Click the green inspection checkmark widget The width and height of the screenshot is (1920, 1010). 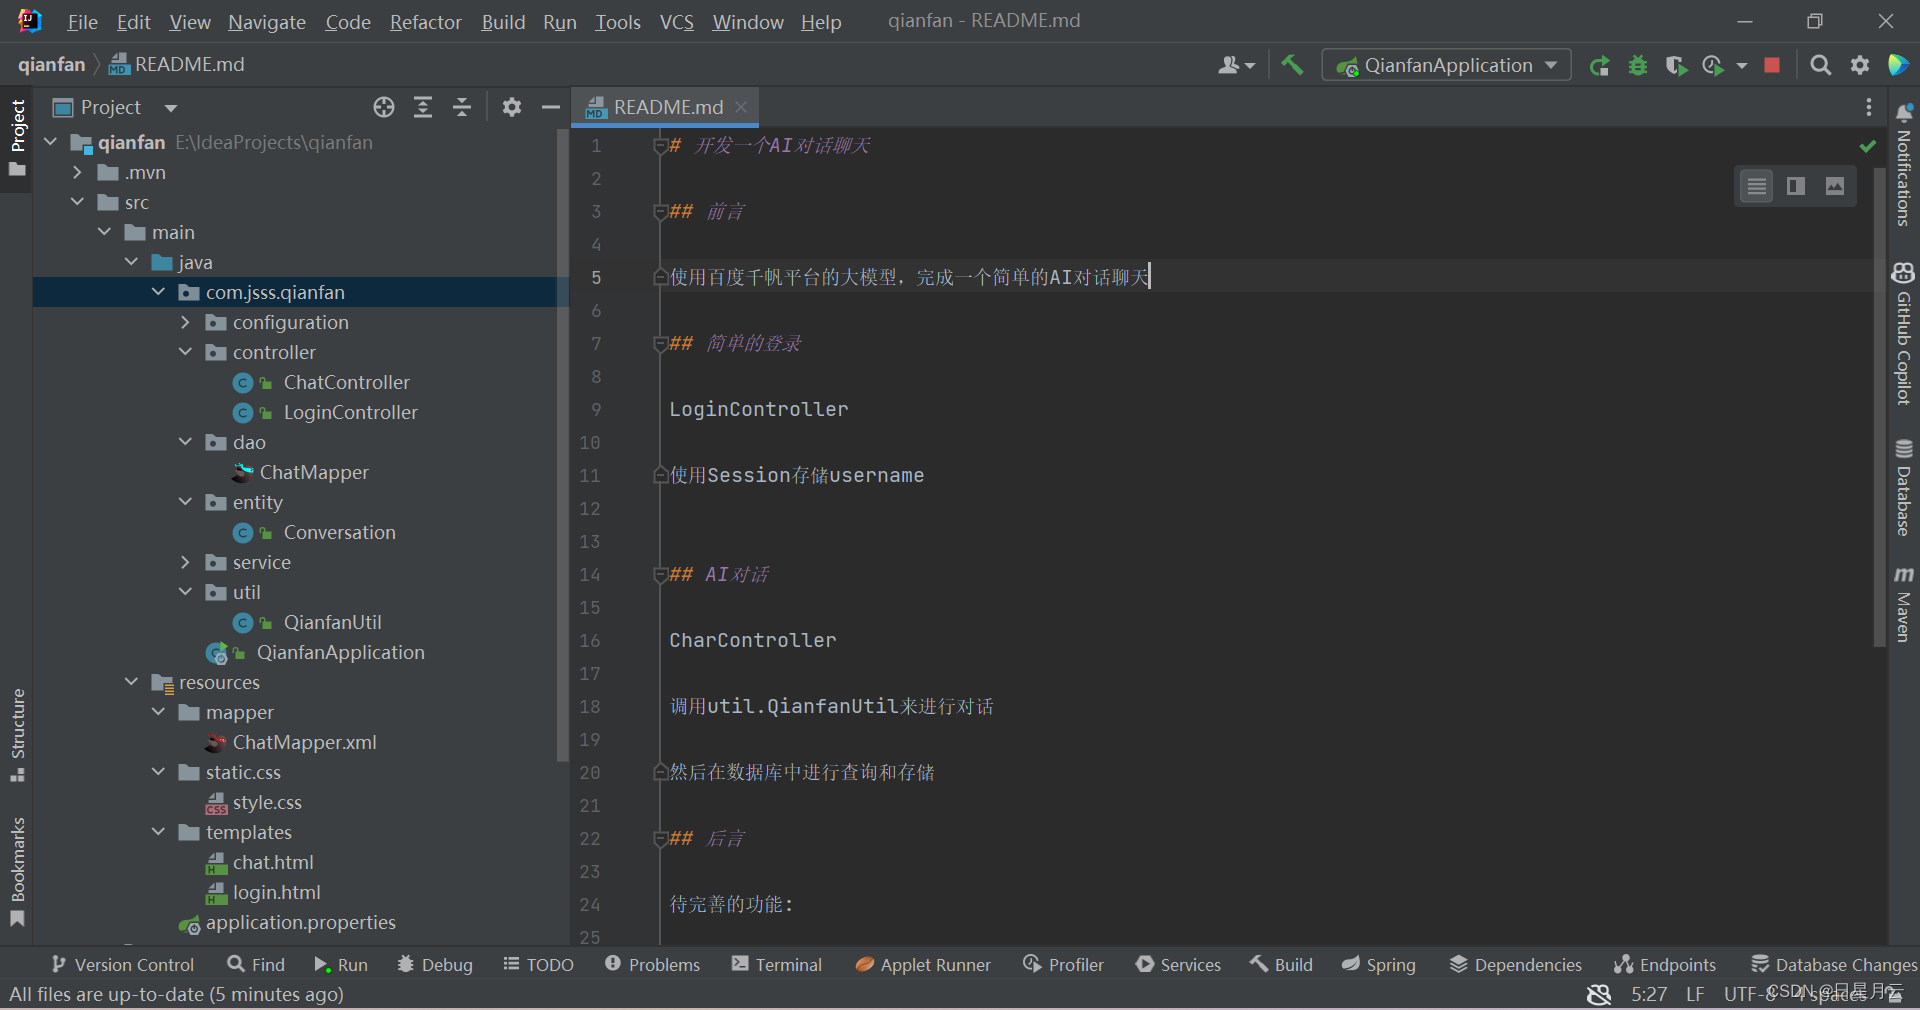tap(1867, 146)
